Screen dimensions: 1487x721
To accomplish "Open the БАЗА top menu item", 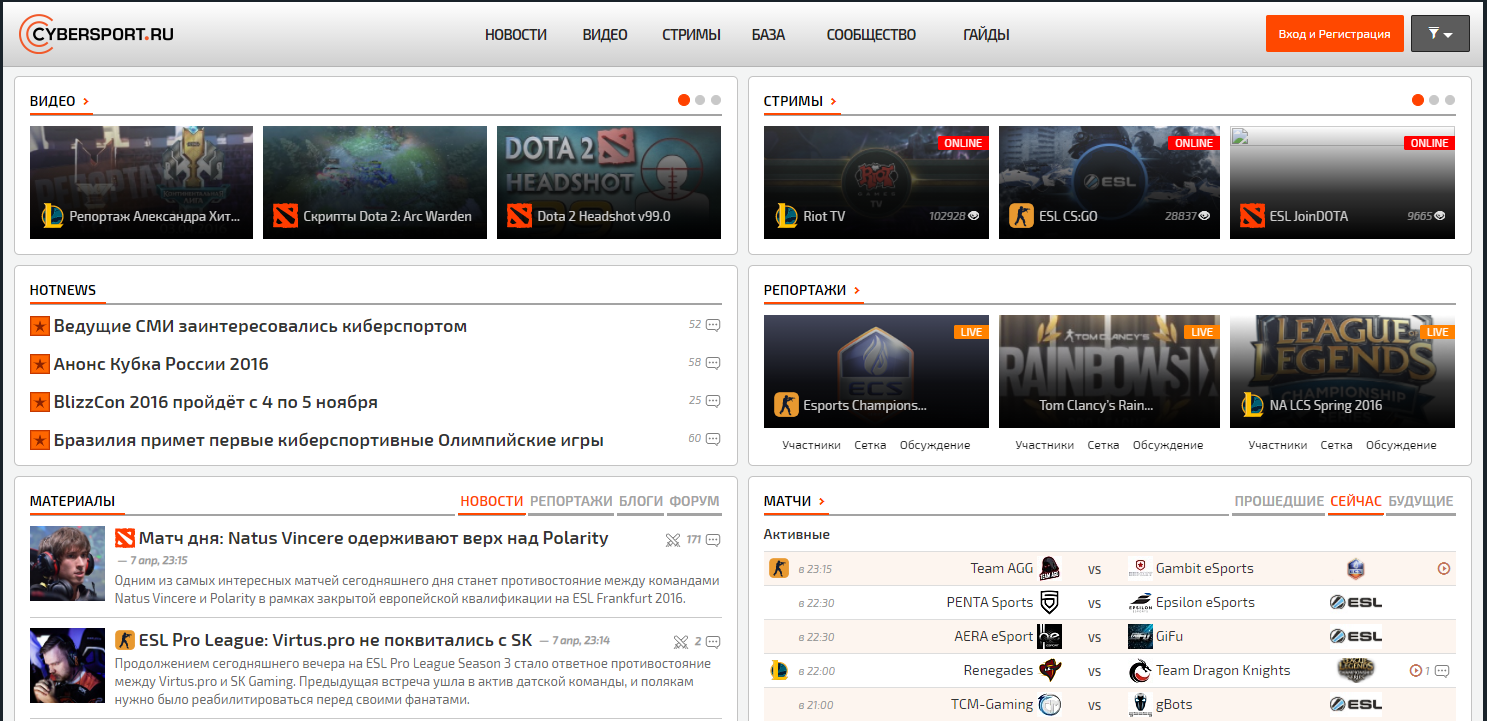I will 768,34.
